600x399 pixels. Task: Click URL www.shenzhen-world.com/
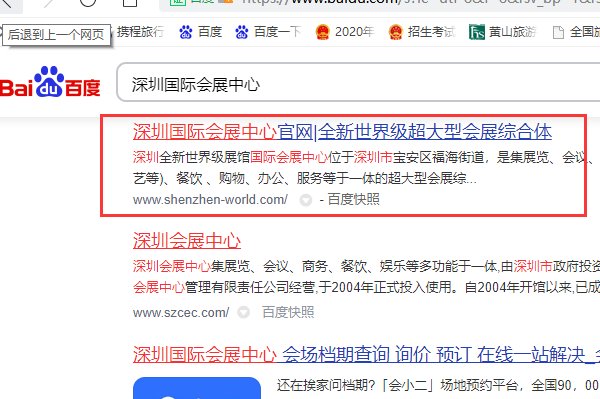point(210,200)
